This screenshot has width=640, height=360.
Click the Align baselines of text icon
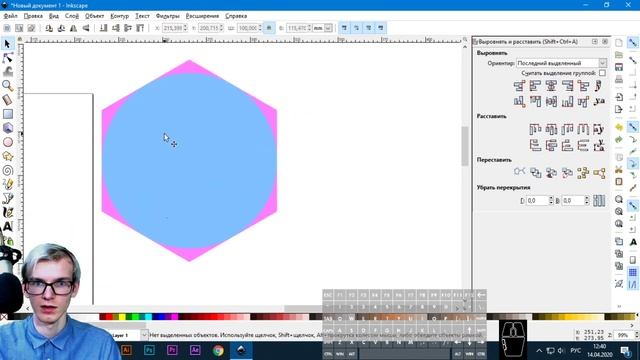pyautogui.click(x=599, y=101)
